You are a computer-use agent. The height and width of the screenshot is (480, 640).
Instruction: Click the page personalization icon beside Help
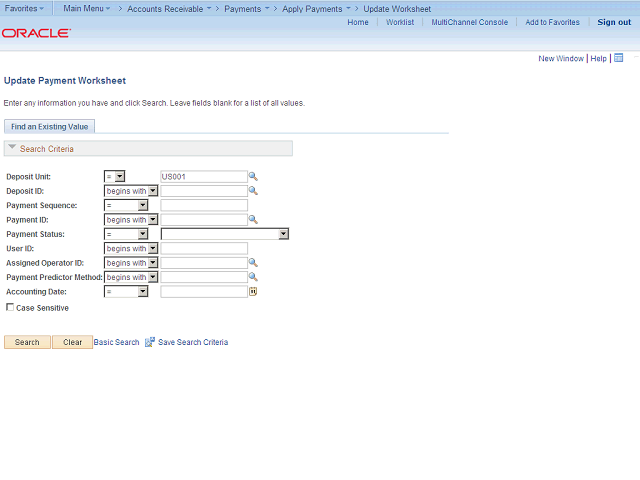(x=619, y=58)
